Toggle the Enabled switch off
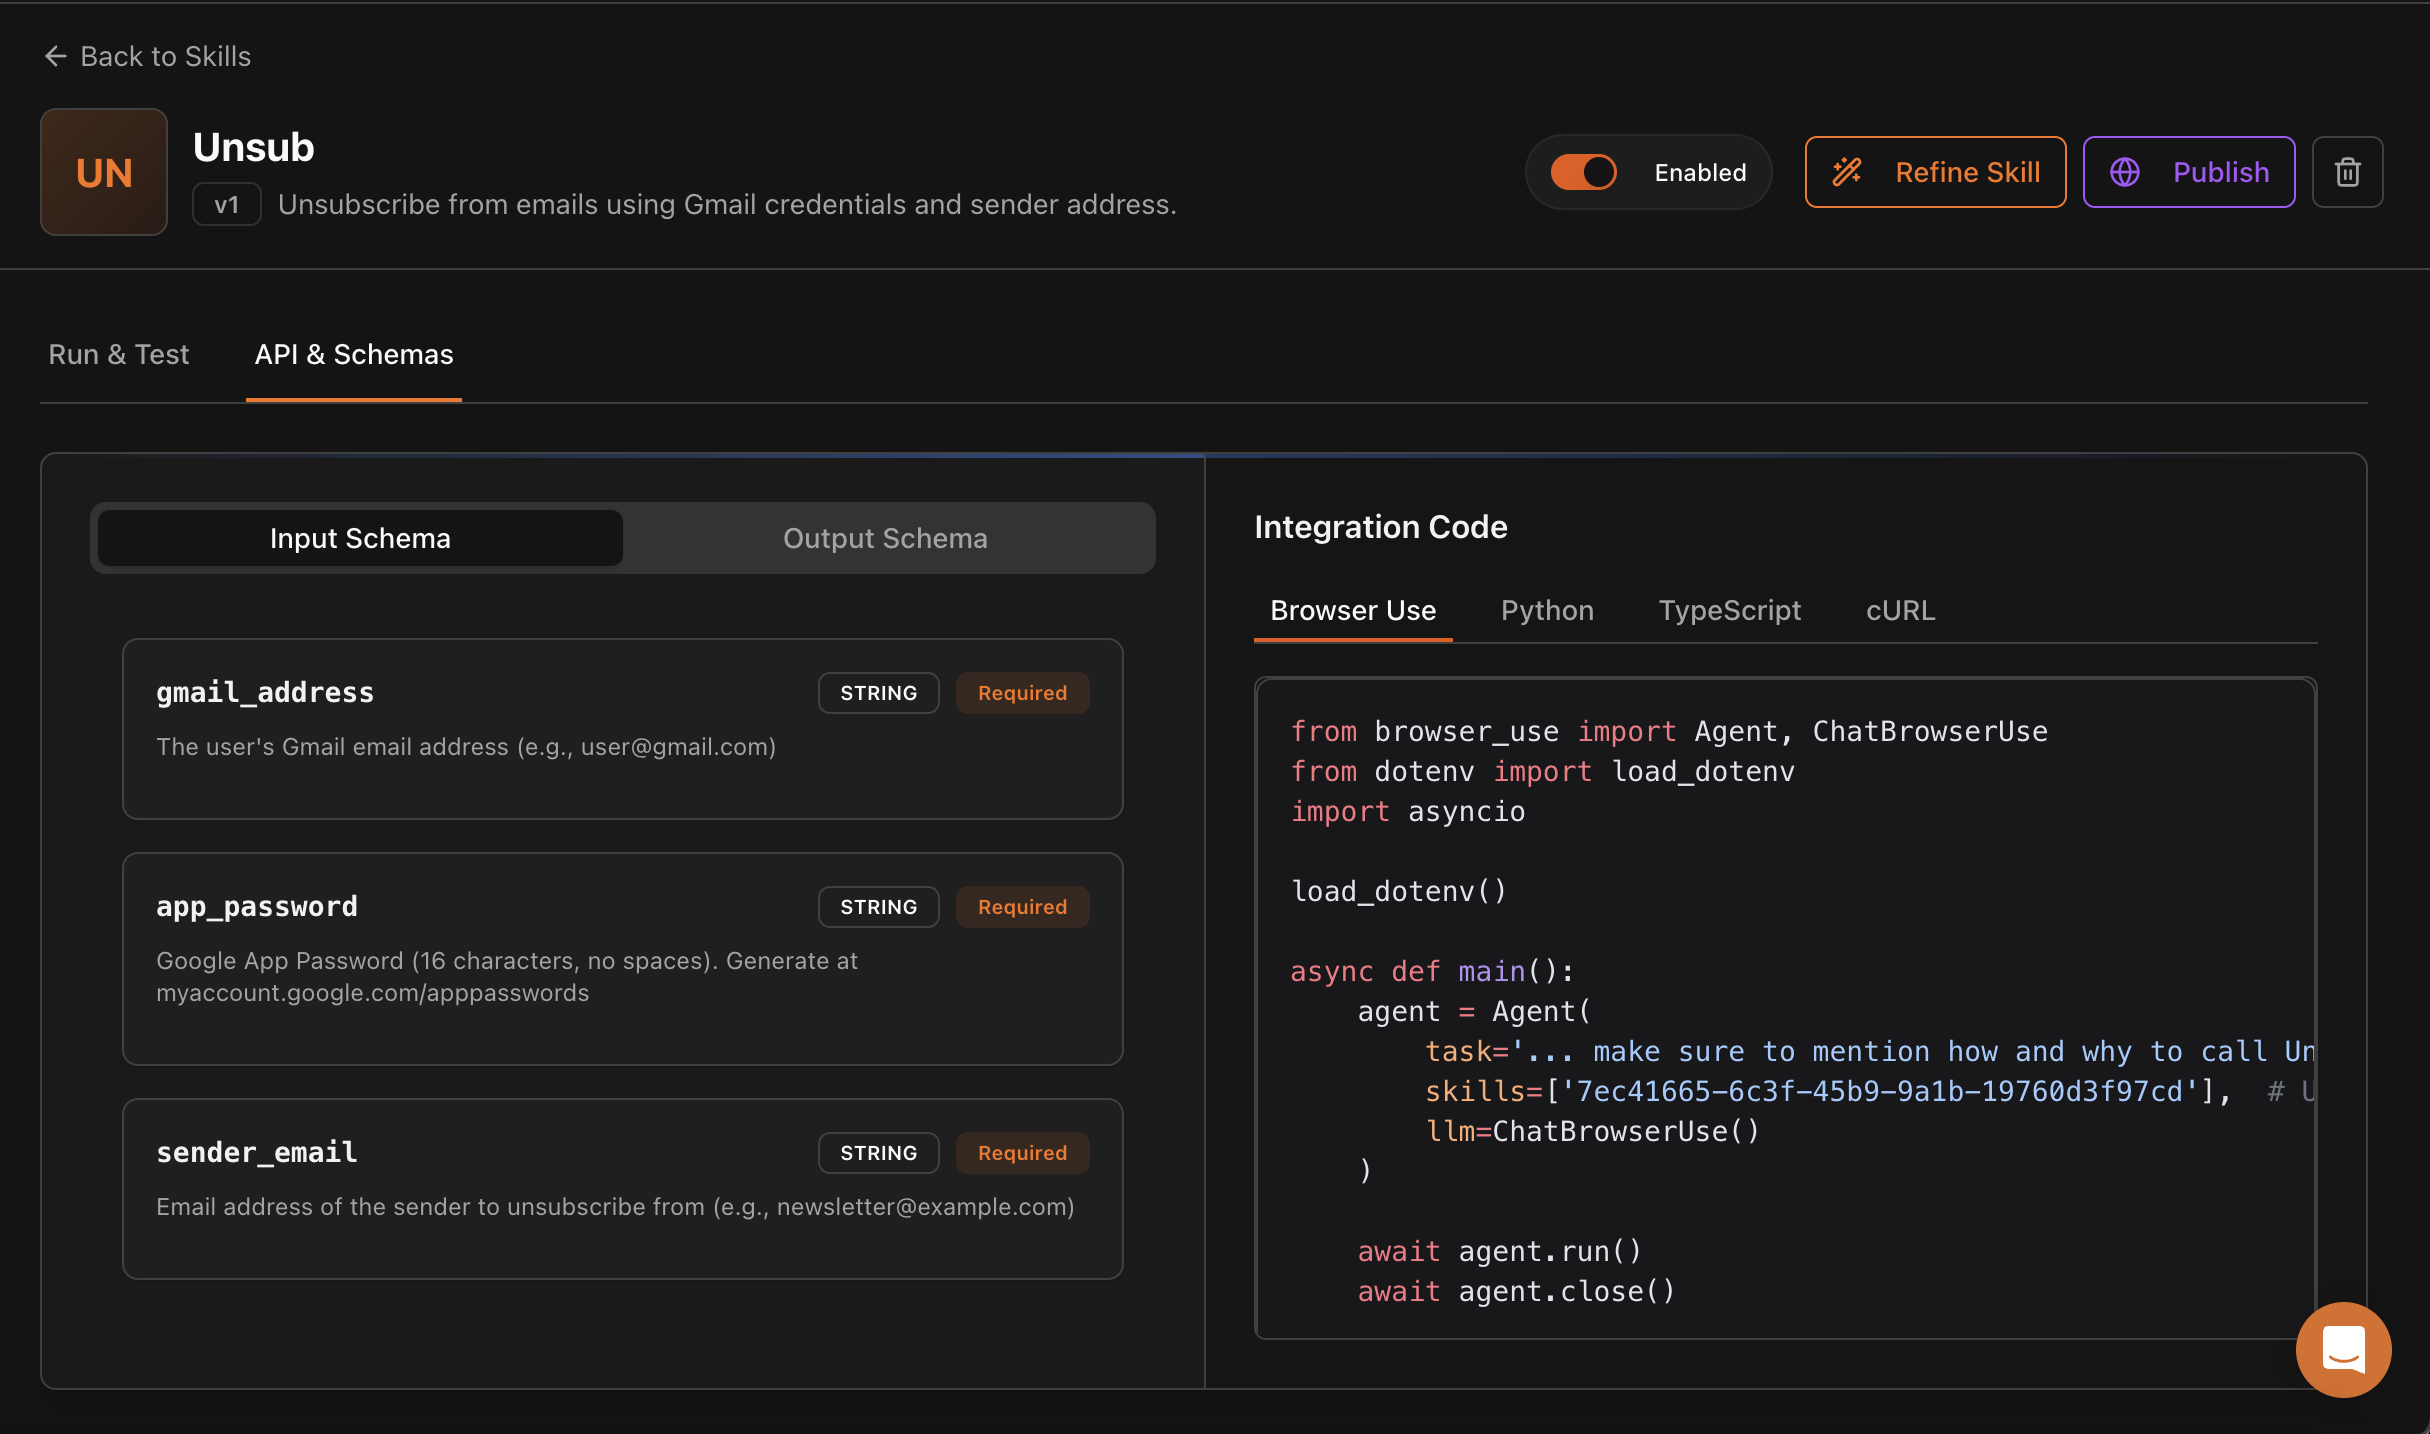Screen dimensions: 2430x1434 [x=1583, y=172]
